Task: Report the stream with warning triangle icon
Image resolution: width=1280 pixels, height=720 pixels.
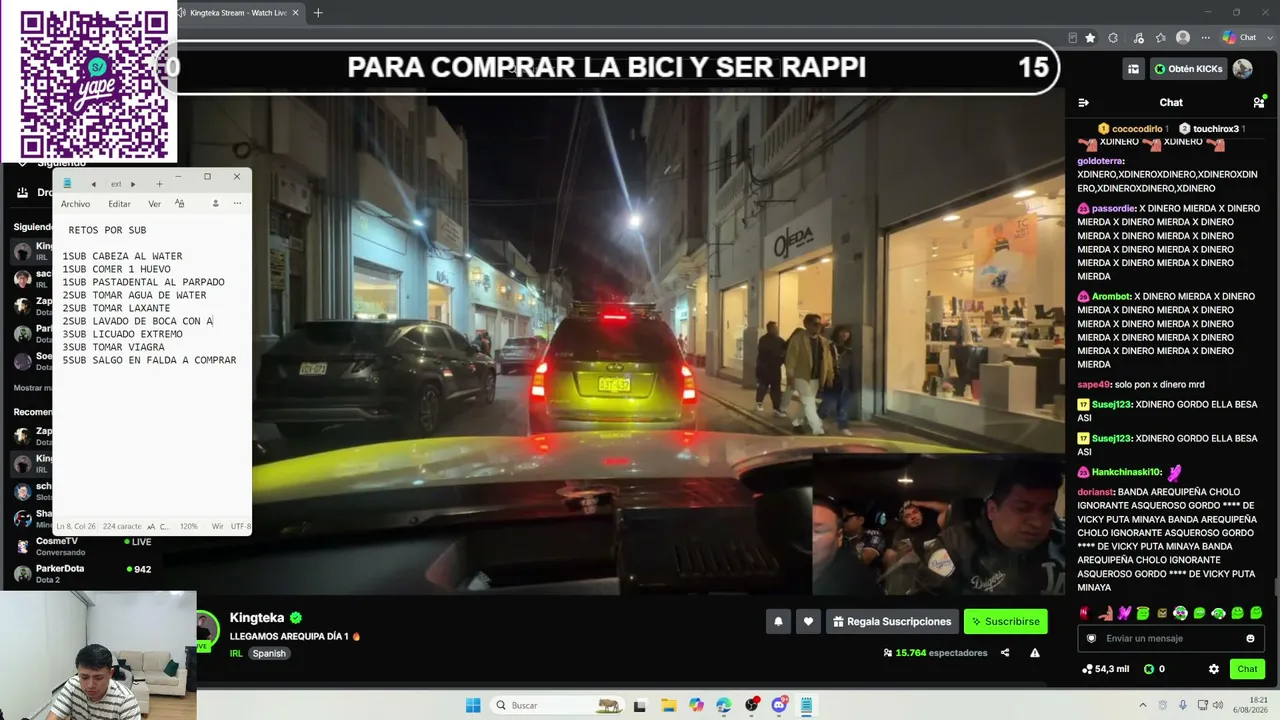Action: tap(1035, 653)
